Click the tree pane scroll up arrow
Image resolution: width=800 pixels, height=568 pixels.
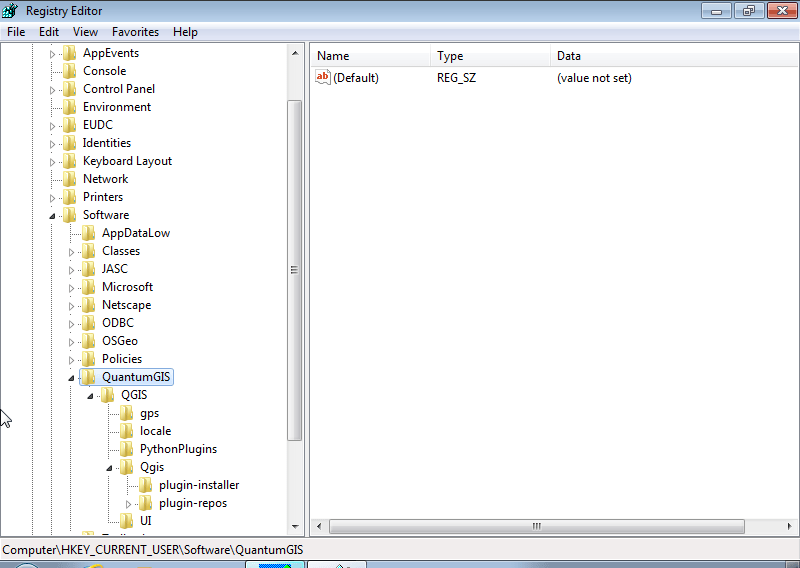pos(295,53)
